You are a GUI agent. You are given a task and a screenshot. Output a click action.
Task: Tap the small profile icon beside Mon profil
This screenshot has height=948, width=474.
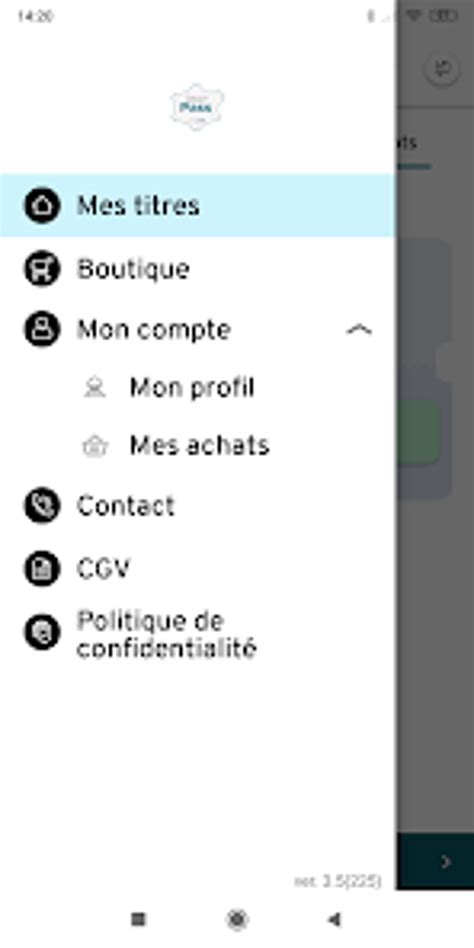[x=94, y=388]
